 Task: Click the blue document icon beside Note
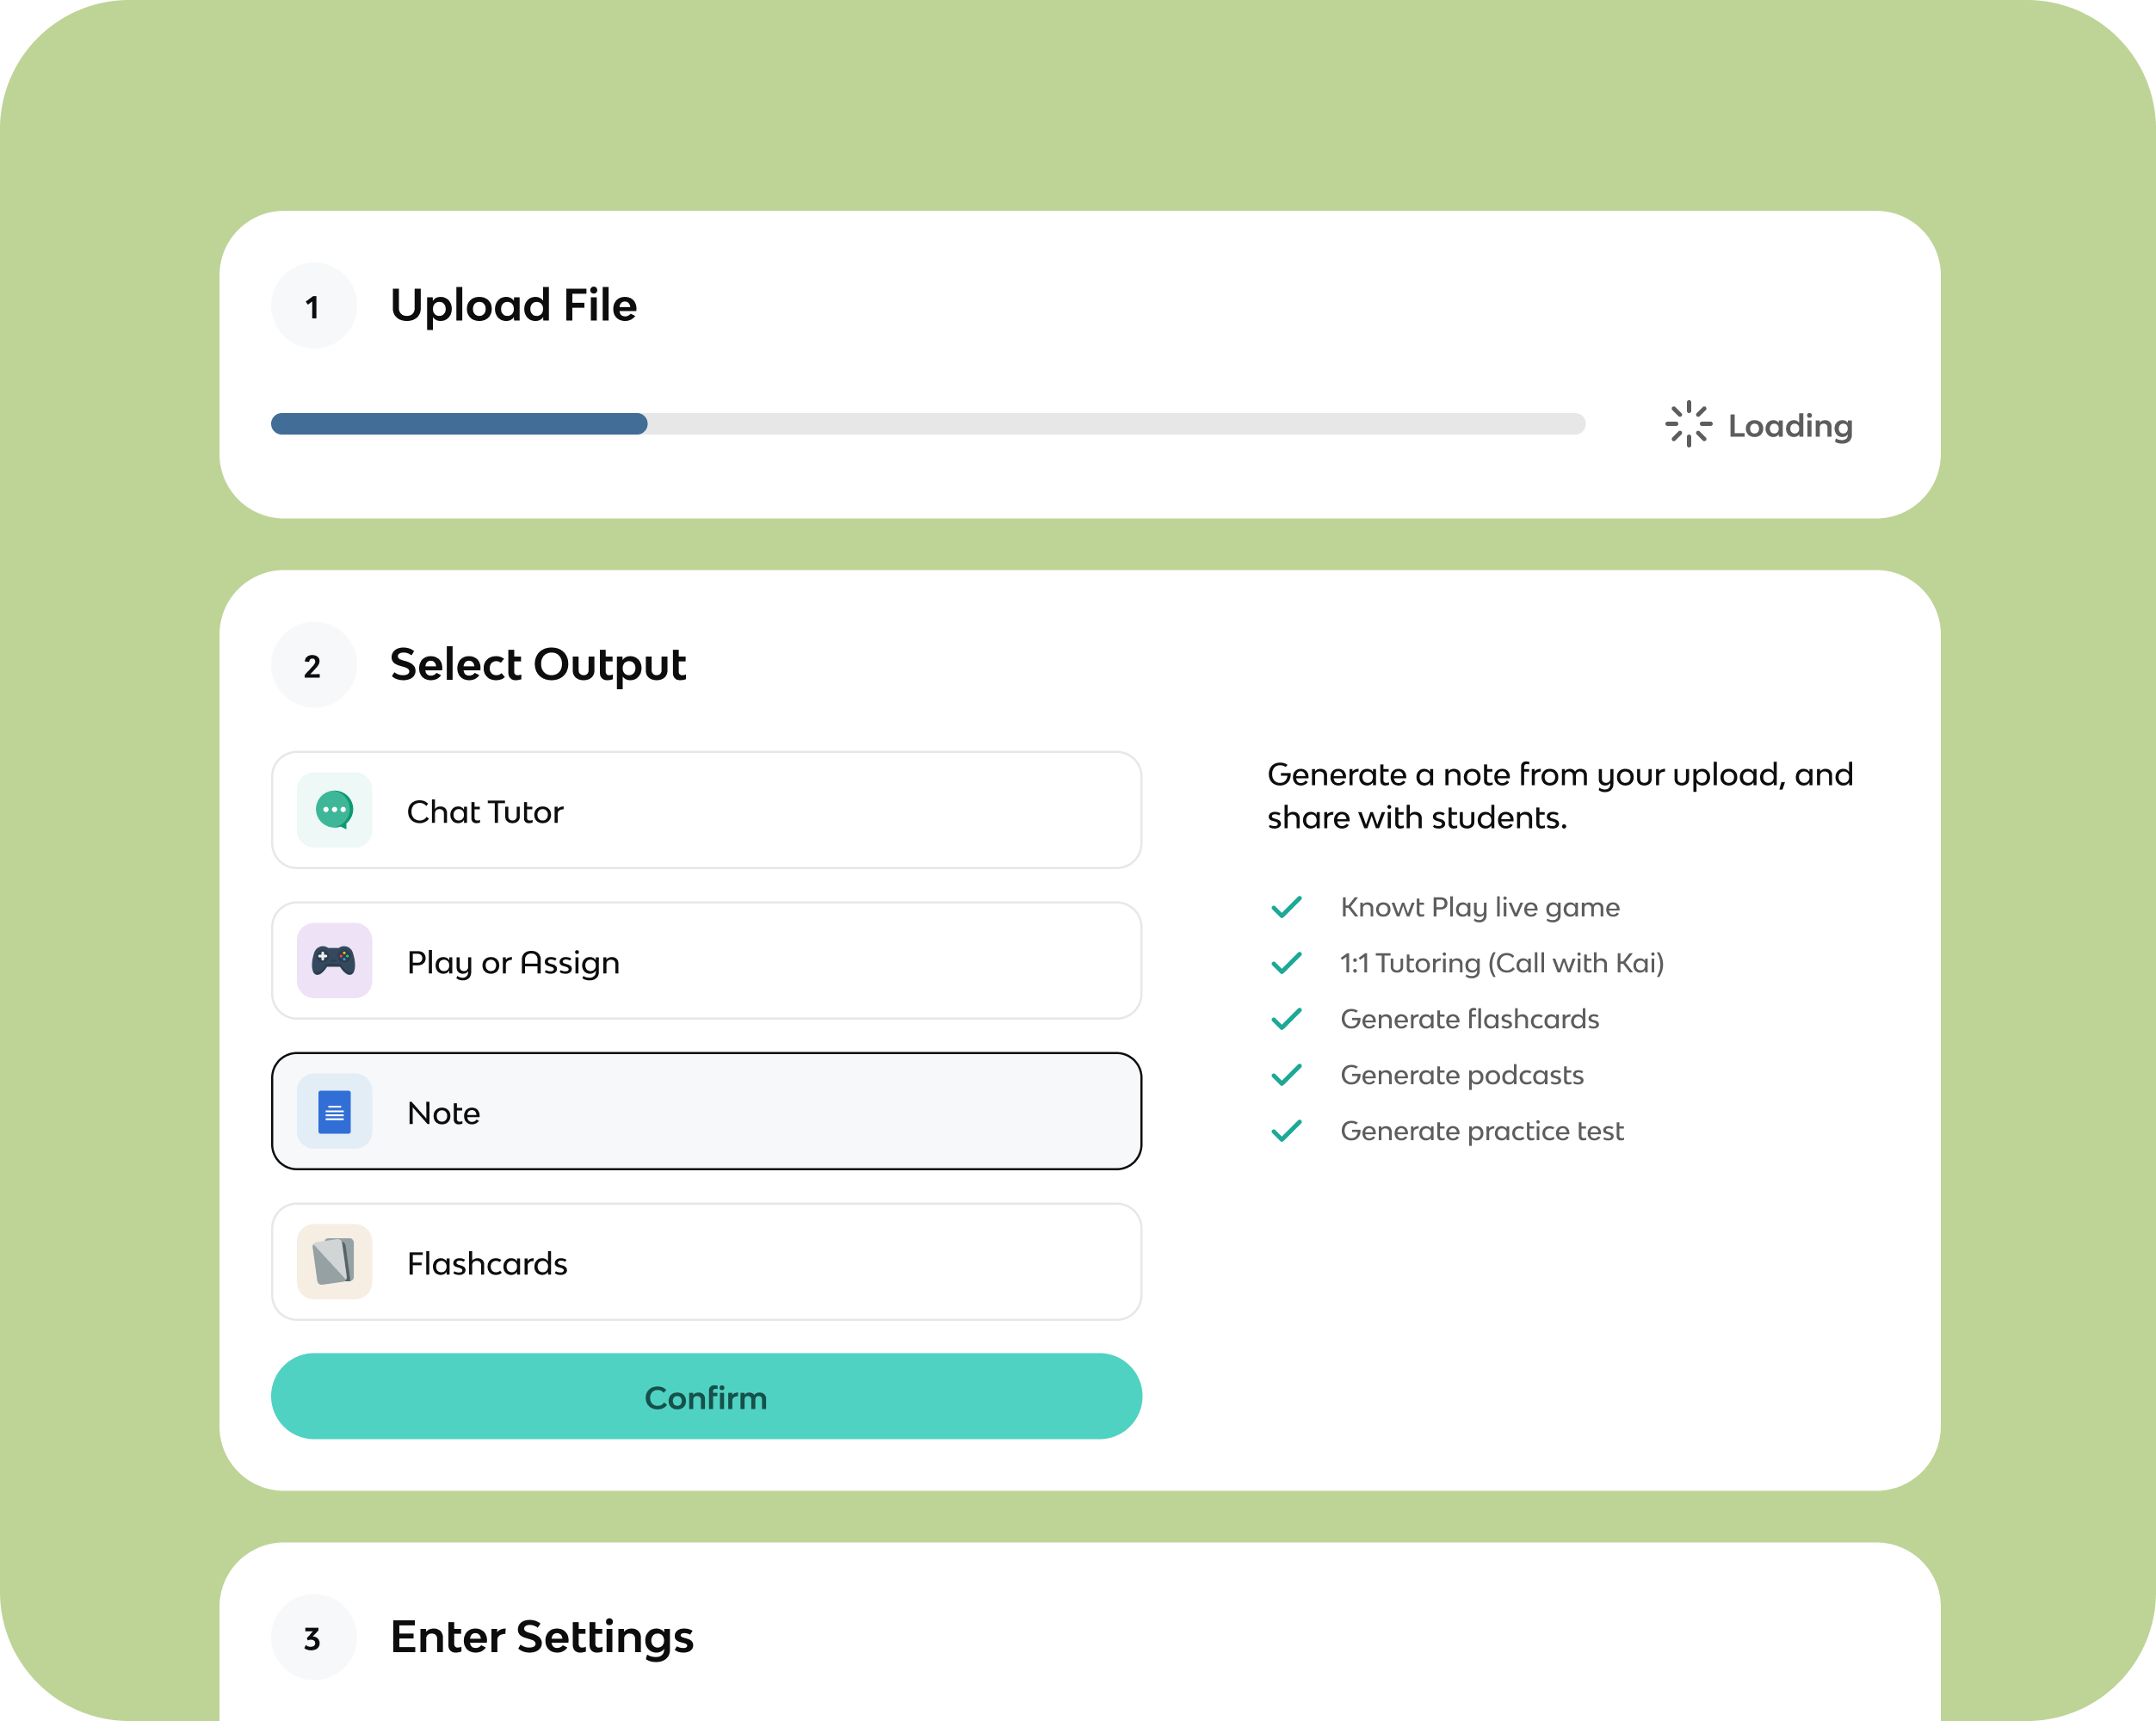[x=334, y=1111]
